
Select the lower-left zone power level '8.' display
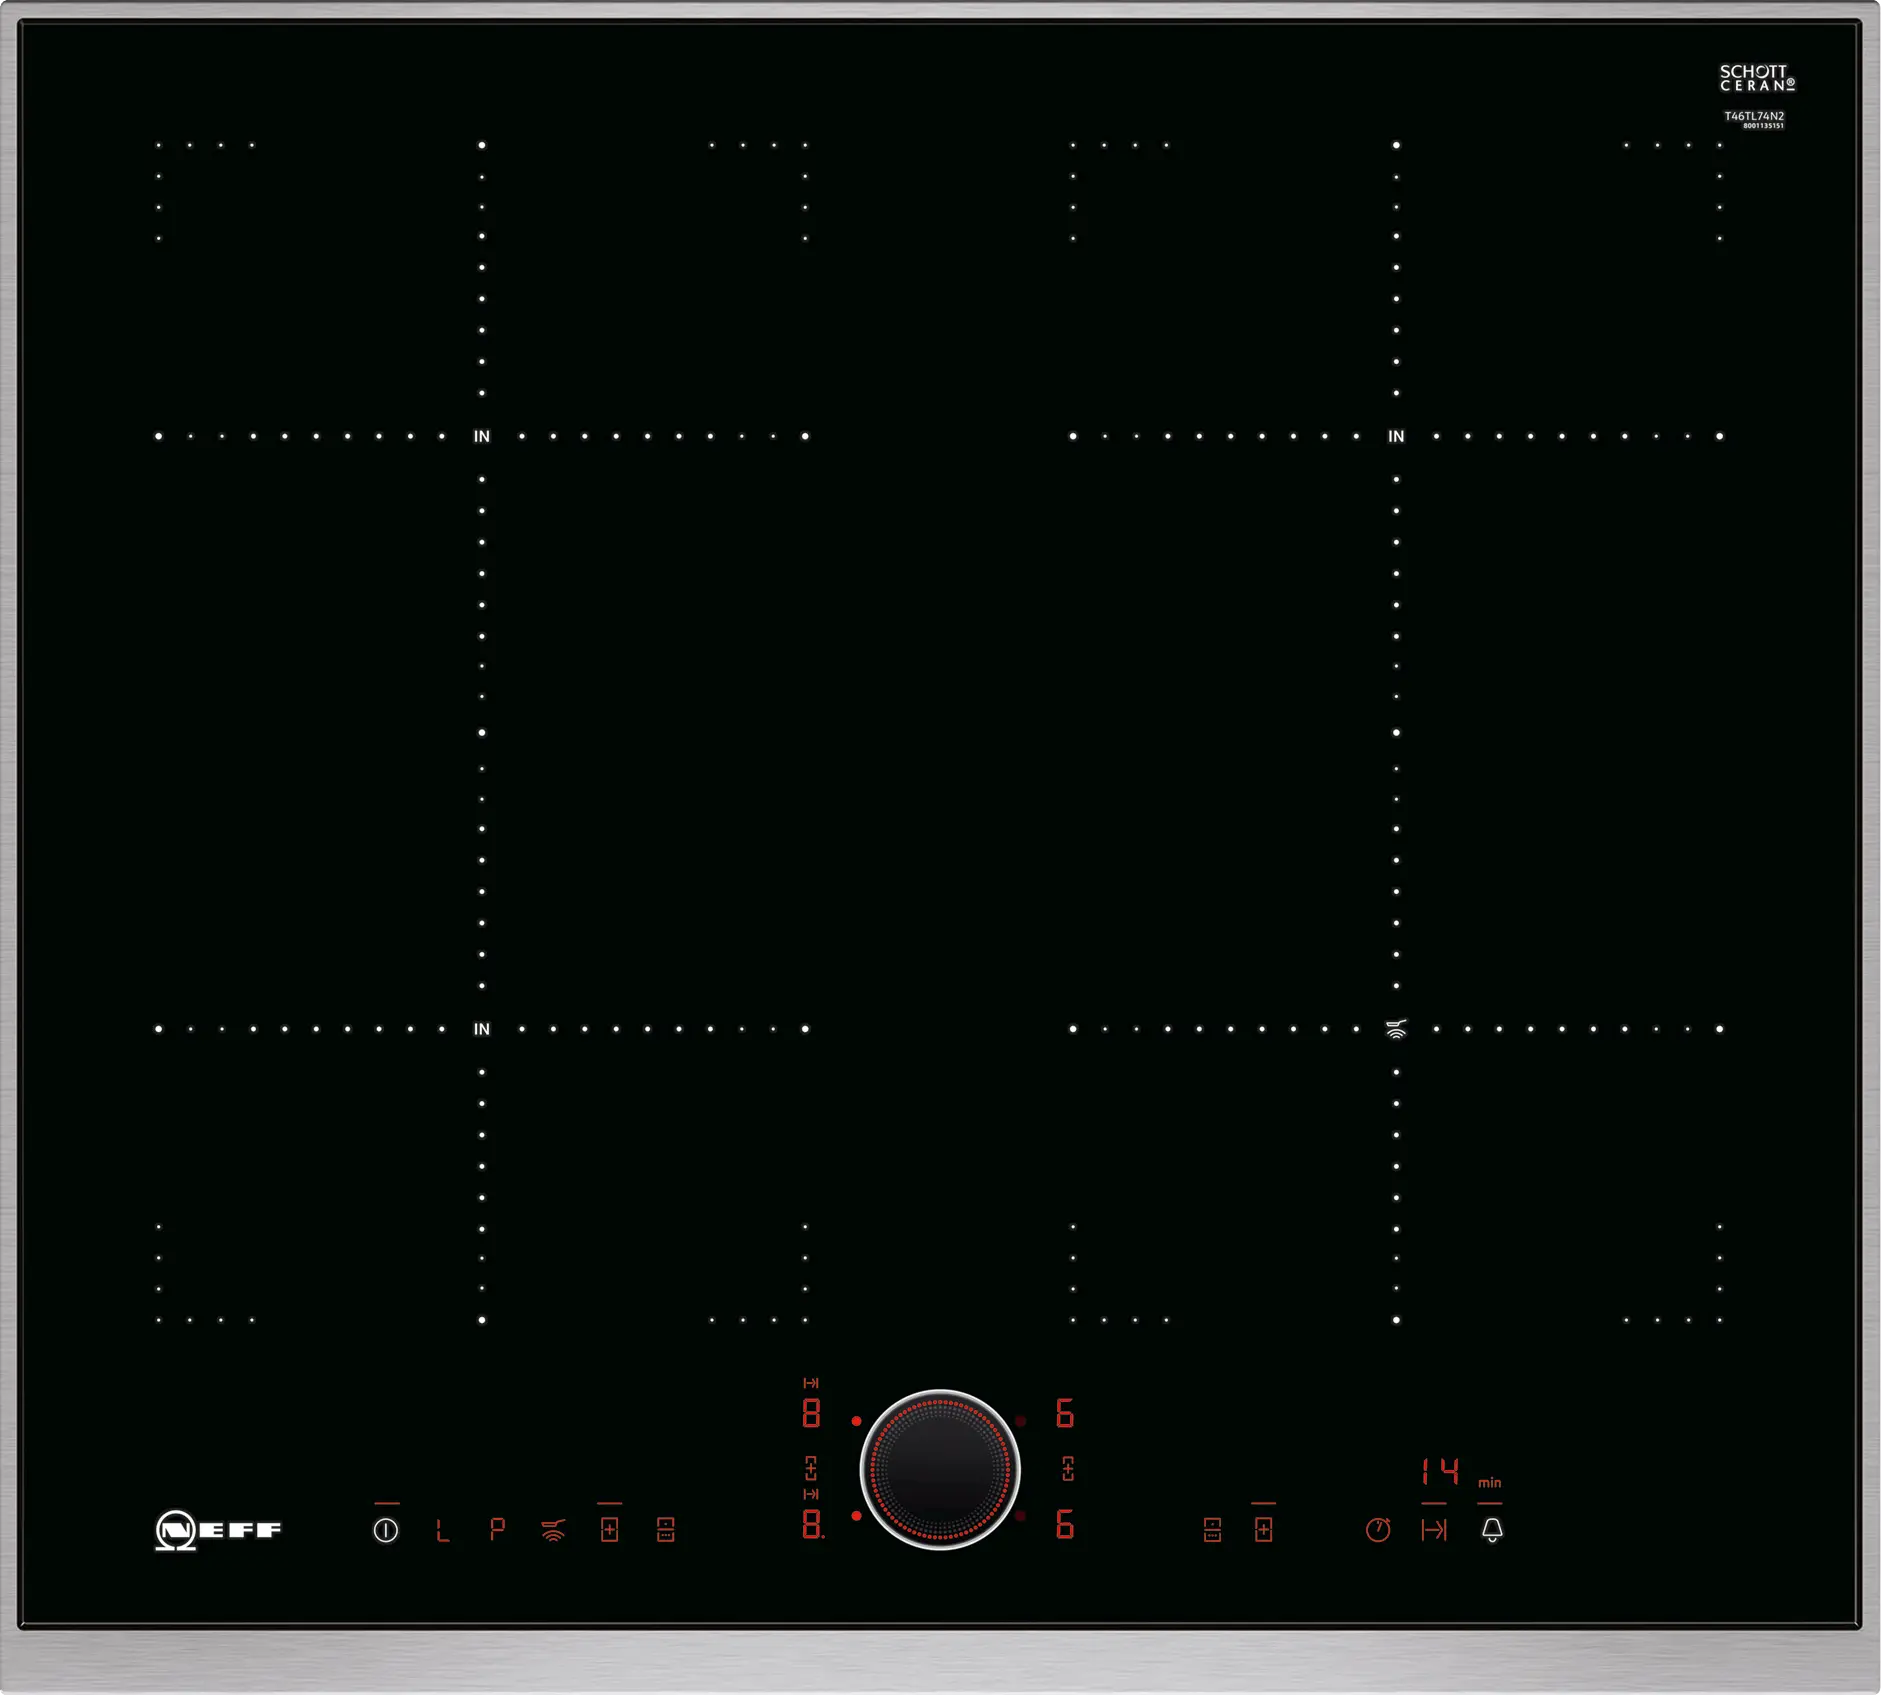click(x=812, y=1524)
